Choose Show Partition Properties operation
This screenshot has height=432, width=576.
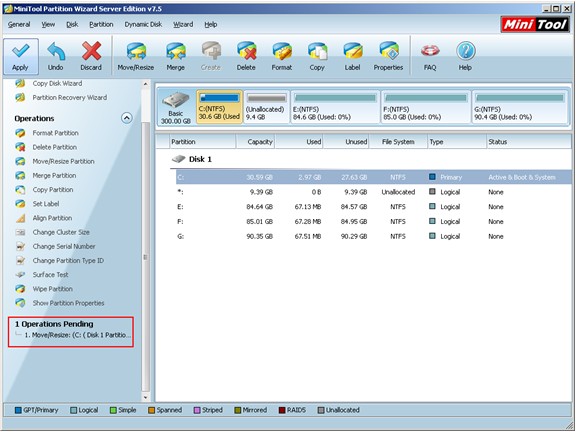click(60, 303)
